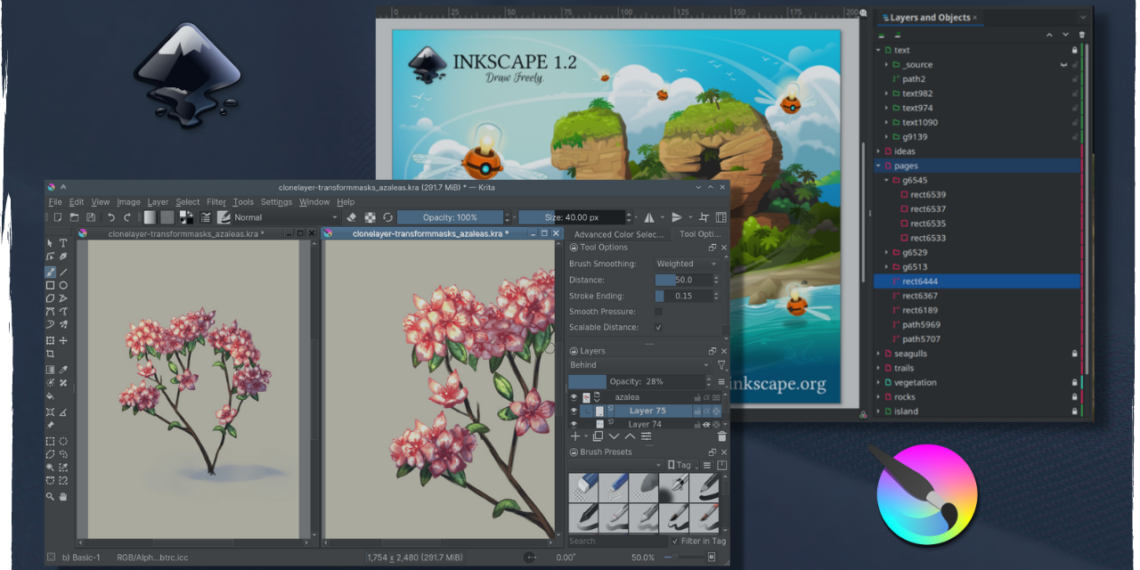The image size is (1140, 570).
Task: Select the Pan hand tool in Krita
Action: 63,497
